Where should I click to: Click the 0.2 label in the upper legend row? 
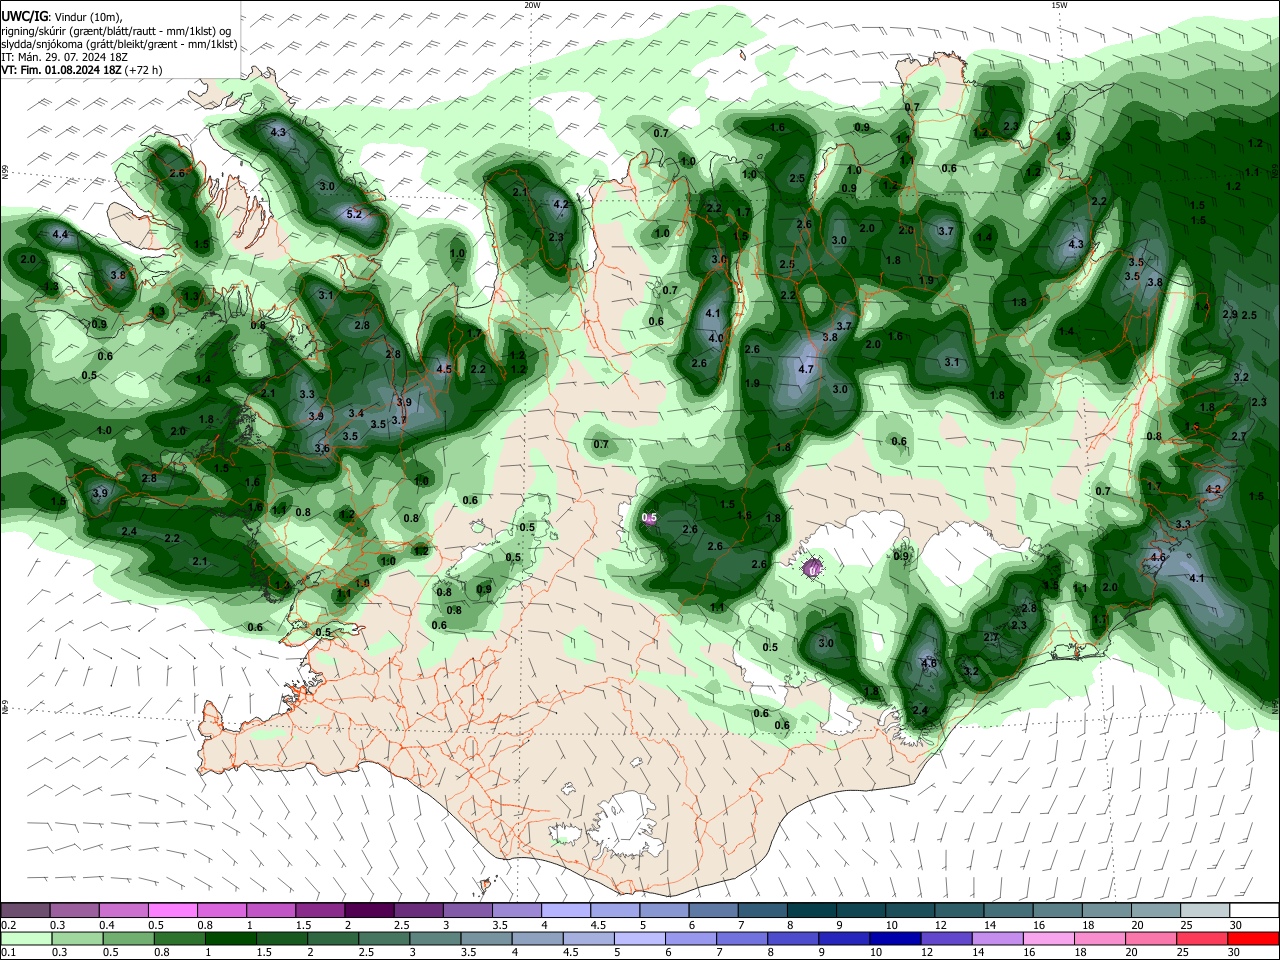click(x=9, y=925)
